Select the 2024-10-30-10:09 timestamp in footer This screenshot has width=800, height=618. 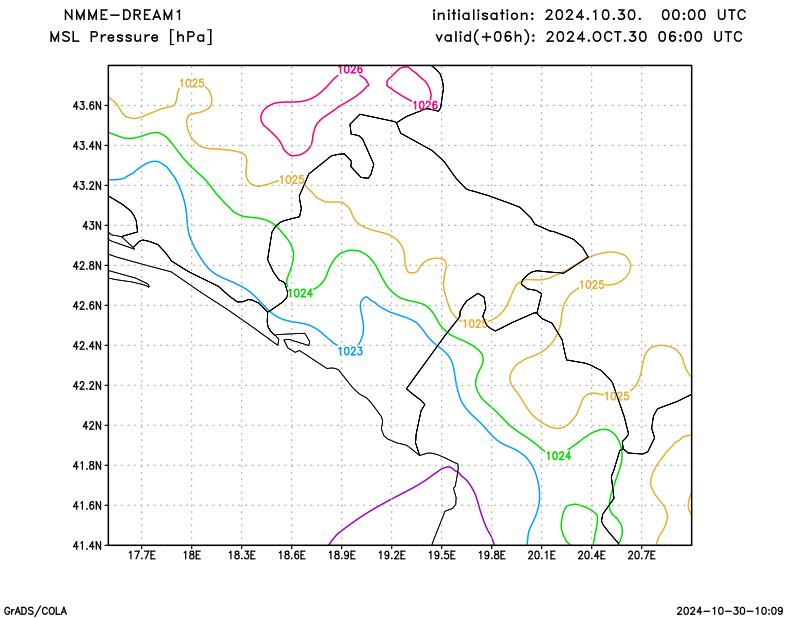coord(730,611)
